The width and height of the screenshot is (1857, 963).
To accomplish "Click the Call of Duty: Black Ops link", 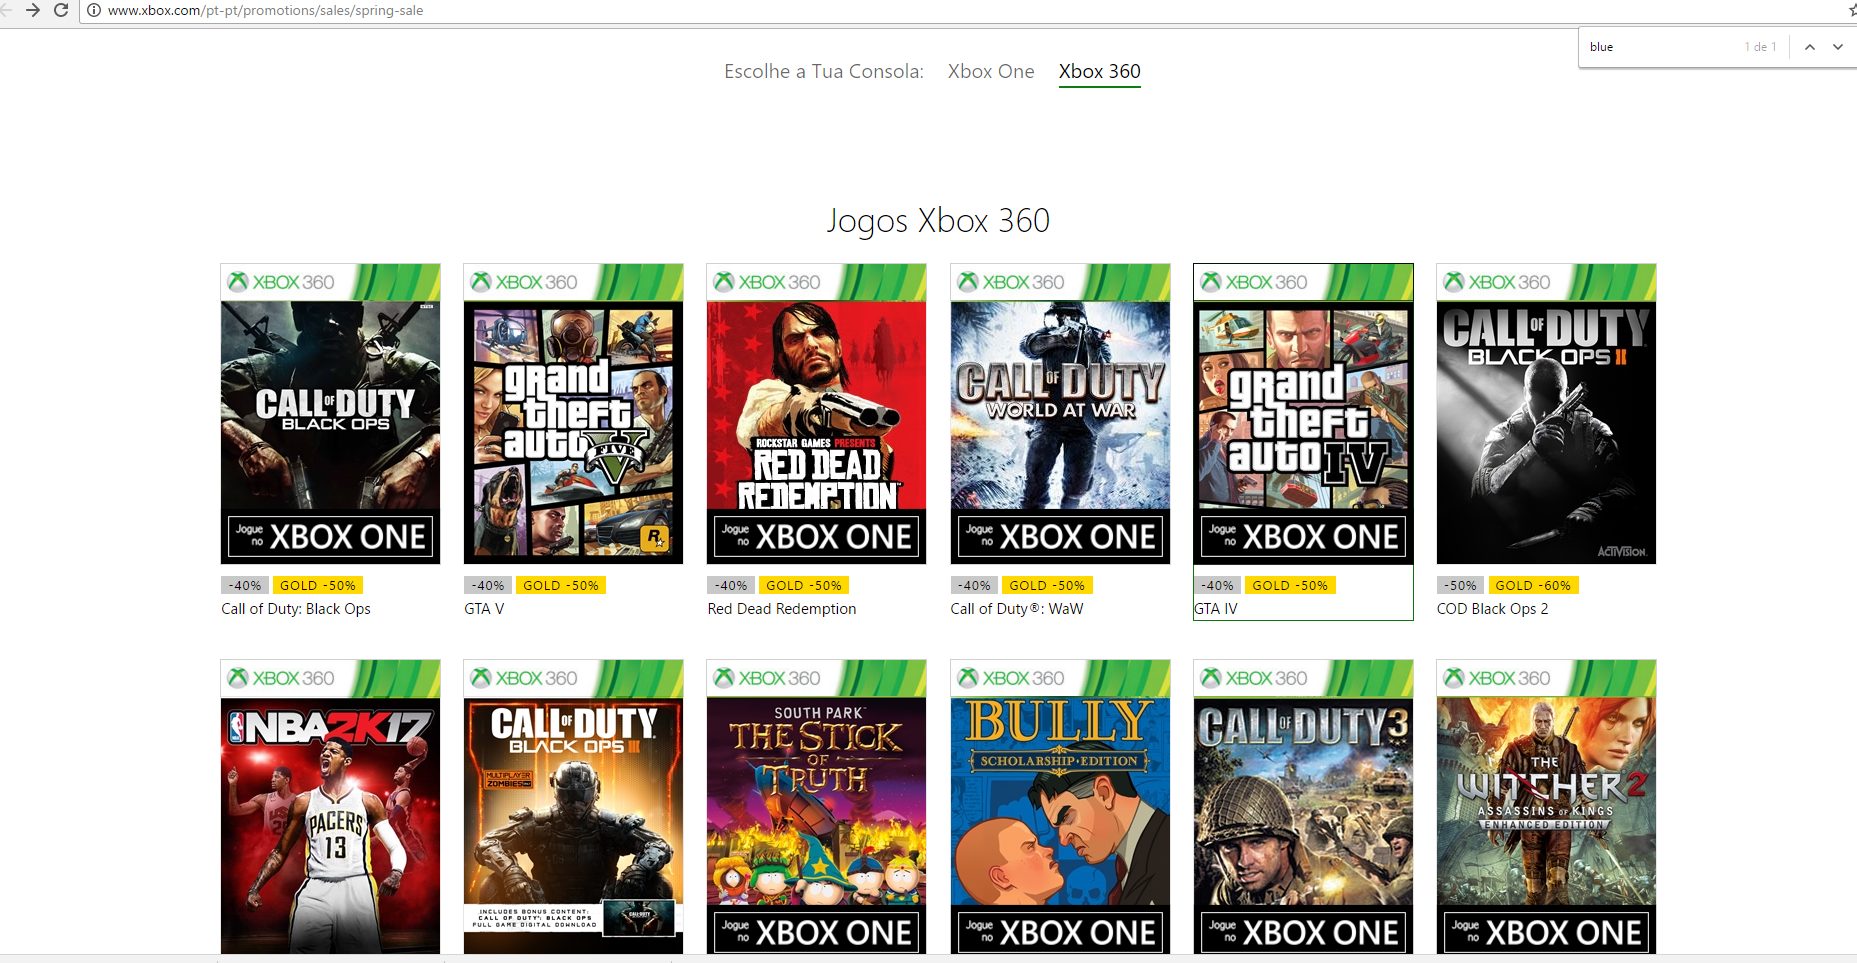I will [296, 608].
